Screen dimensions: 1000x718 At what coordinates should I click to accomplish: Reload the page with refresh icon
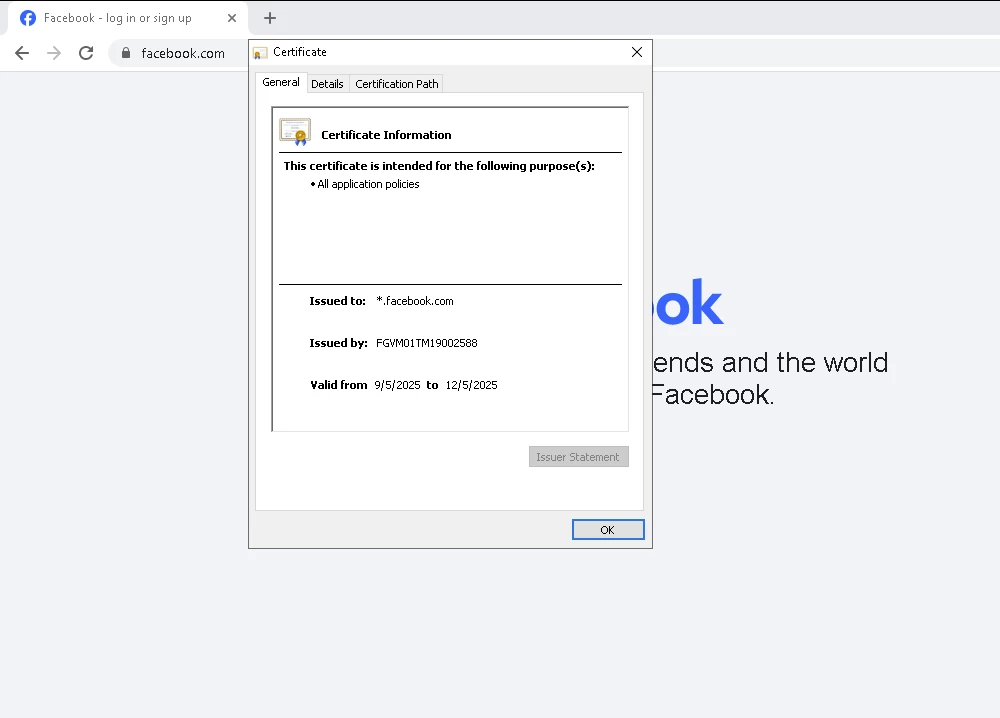pyautogui.click(x=86, y=53)
